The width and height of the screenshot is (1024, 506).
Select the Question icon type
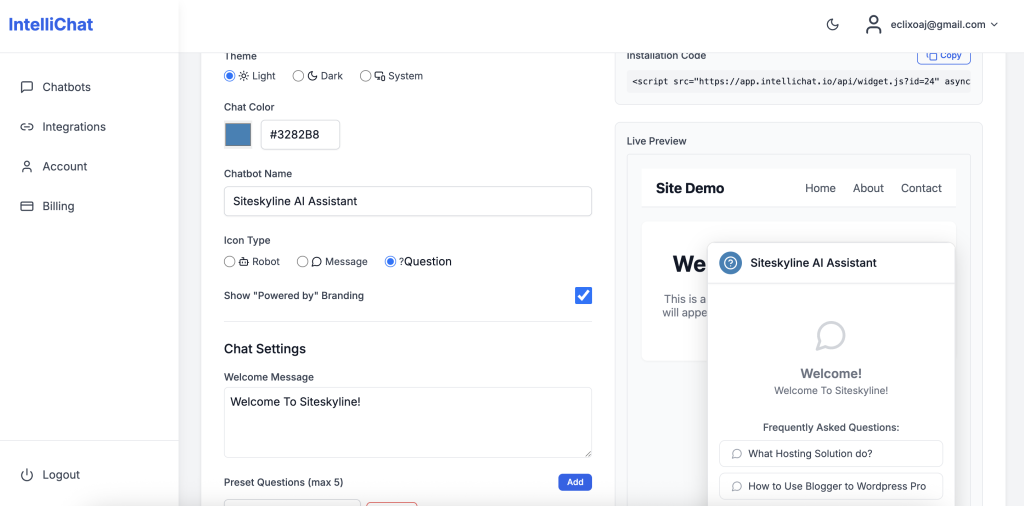coord(391,261)
